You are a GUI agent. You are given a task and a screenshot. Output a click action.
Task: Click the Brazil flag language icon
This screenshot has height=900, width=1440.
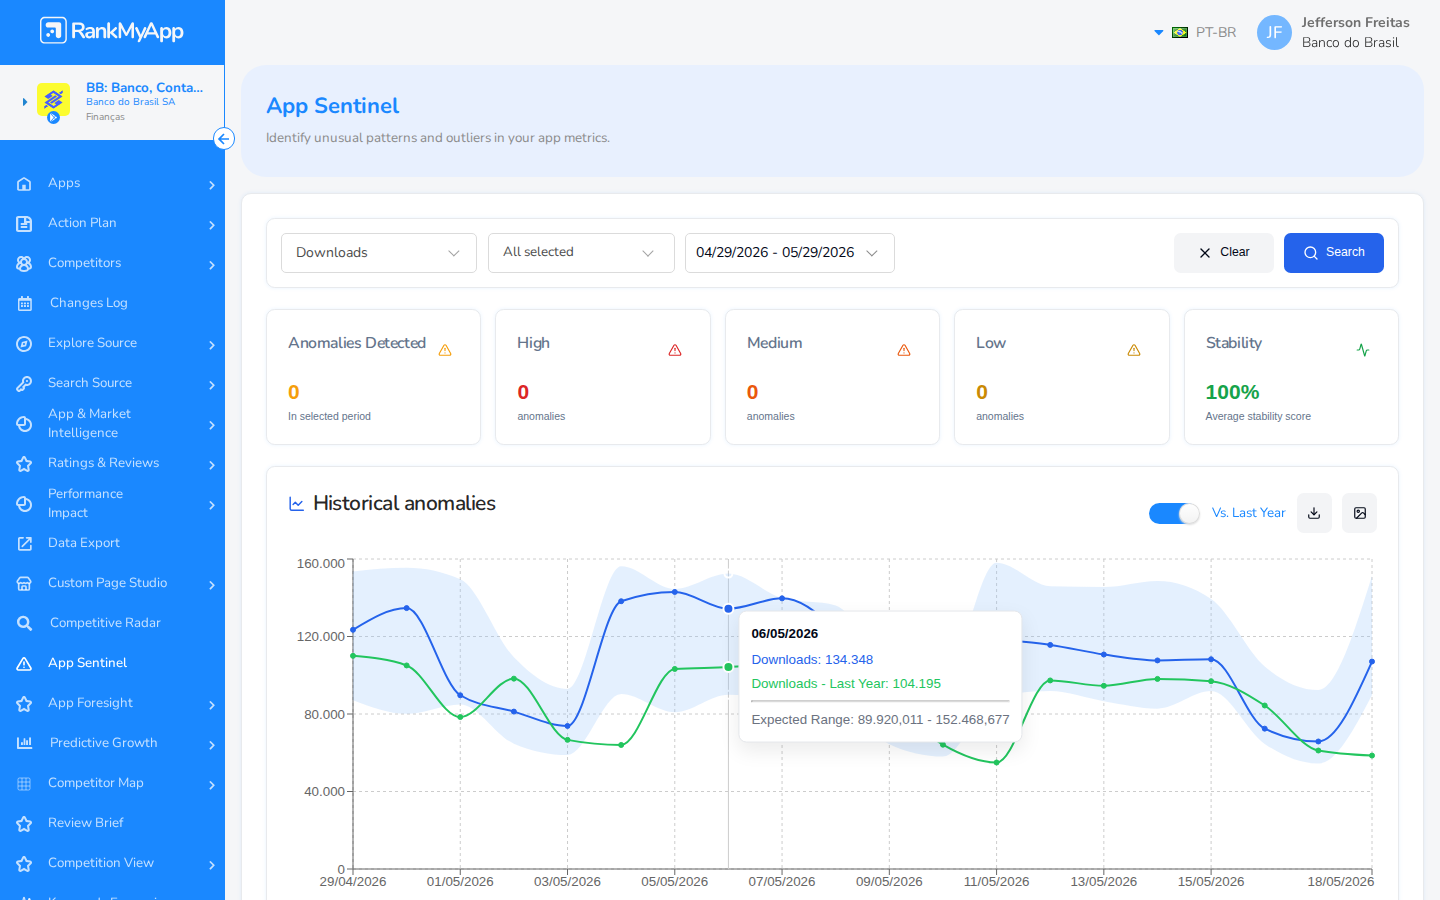(x=1180, y=33)
